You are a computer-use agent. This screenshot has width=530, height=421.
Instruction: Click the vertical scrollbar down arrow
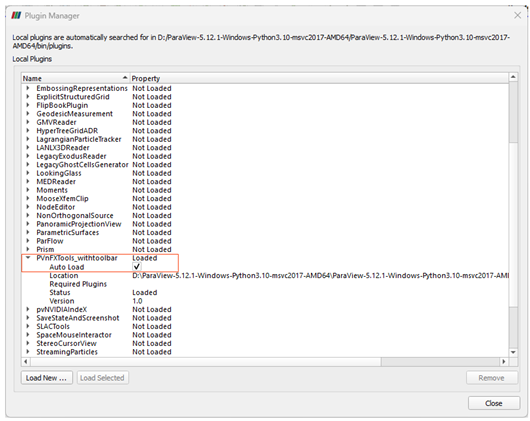pyautogui.click(x=513, y=352)
